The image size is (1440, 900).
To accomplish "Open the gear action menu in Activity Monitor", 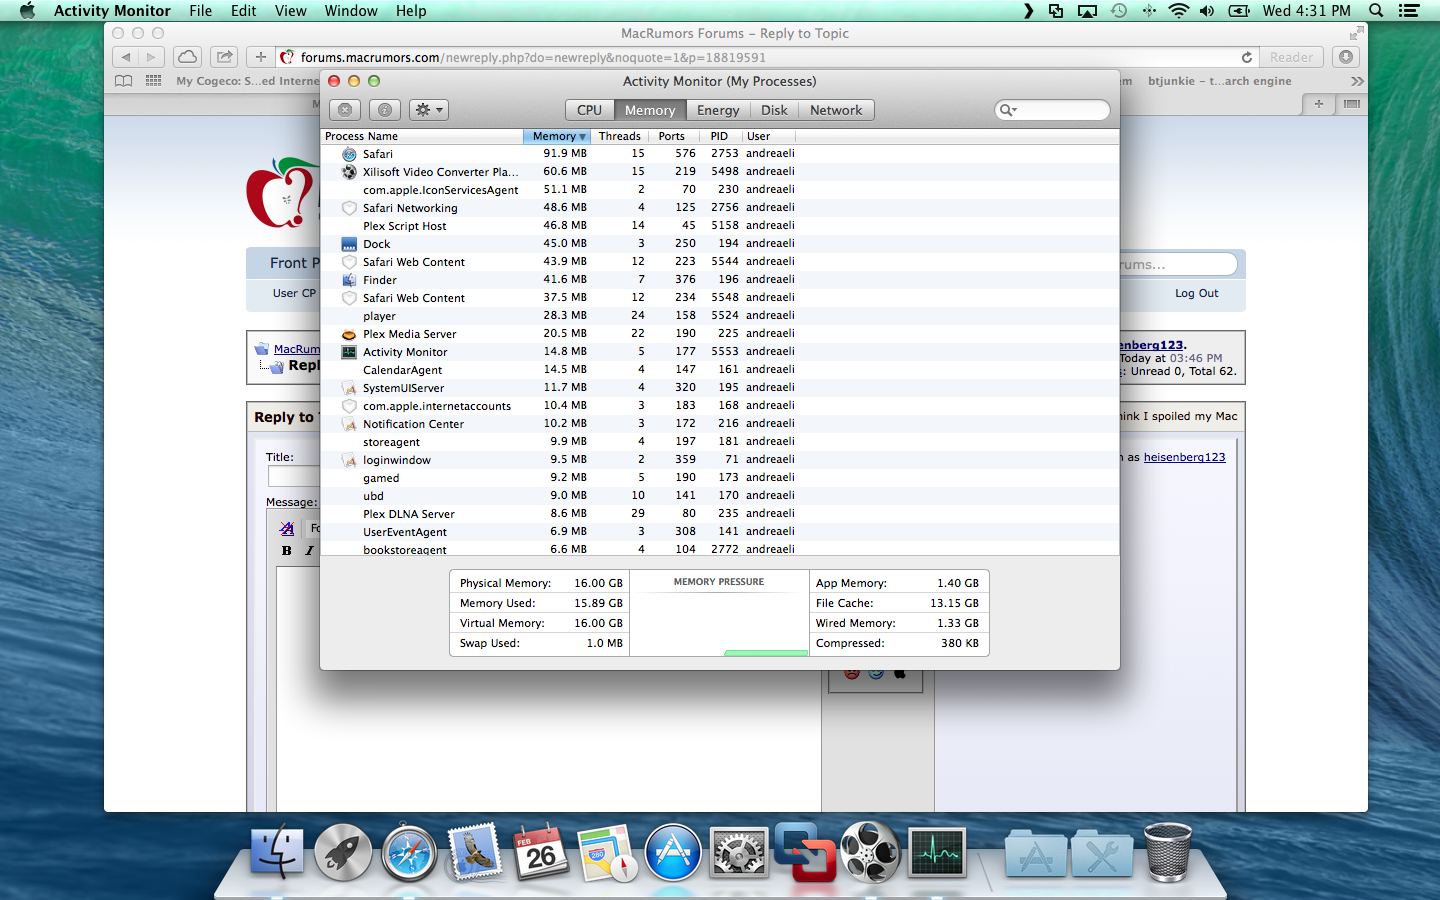I will coord(429,110).
